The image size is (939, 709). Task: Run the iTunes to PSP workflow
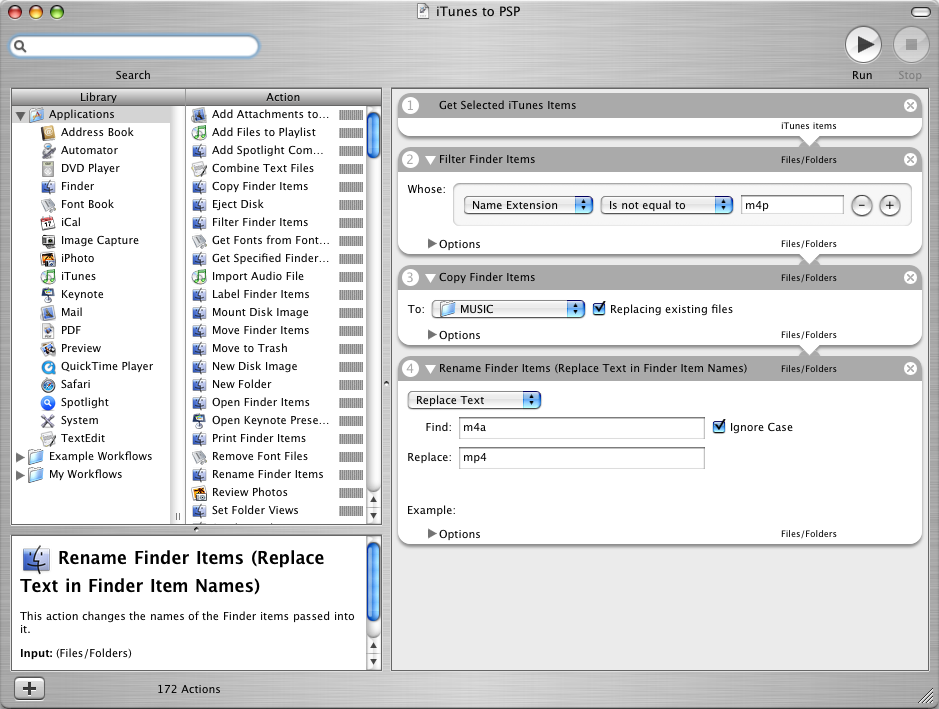pos(863,45)
